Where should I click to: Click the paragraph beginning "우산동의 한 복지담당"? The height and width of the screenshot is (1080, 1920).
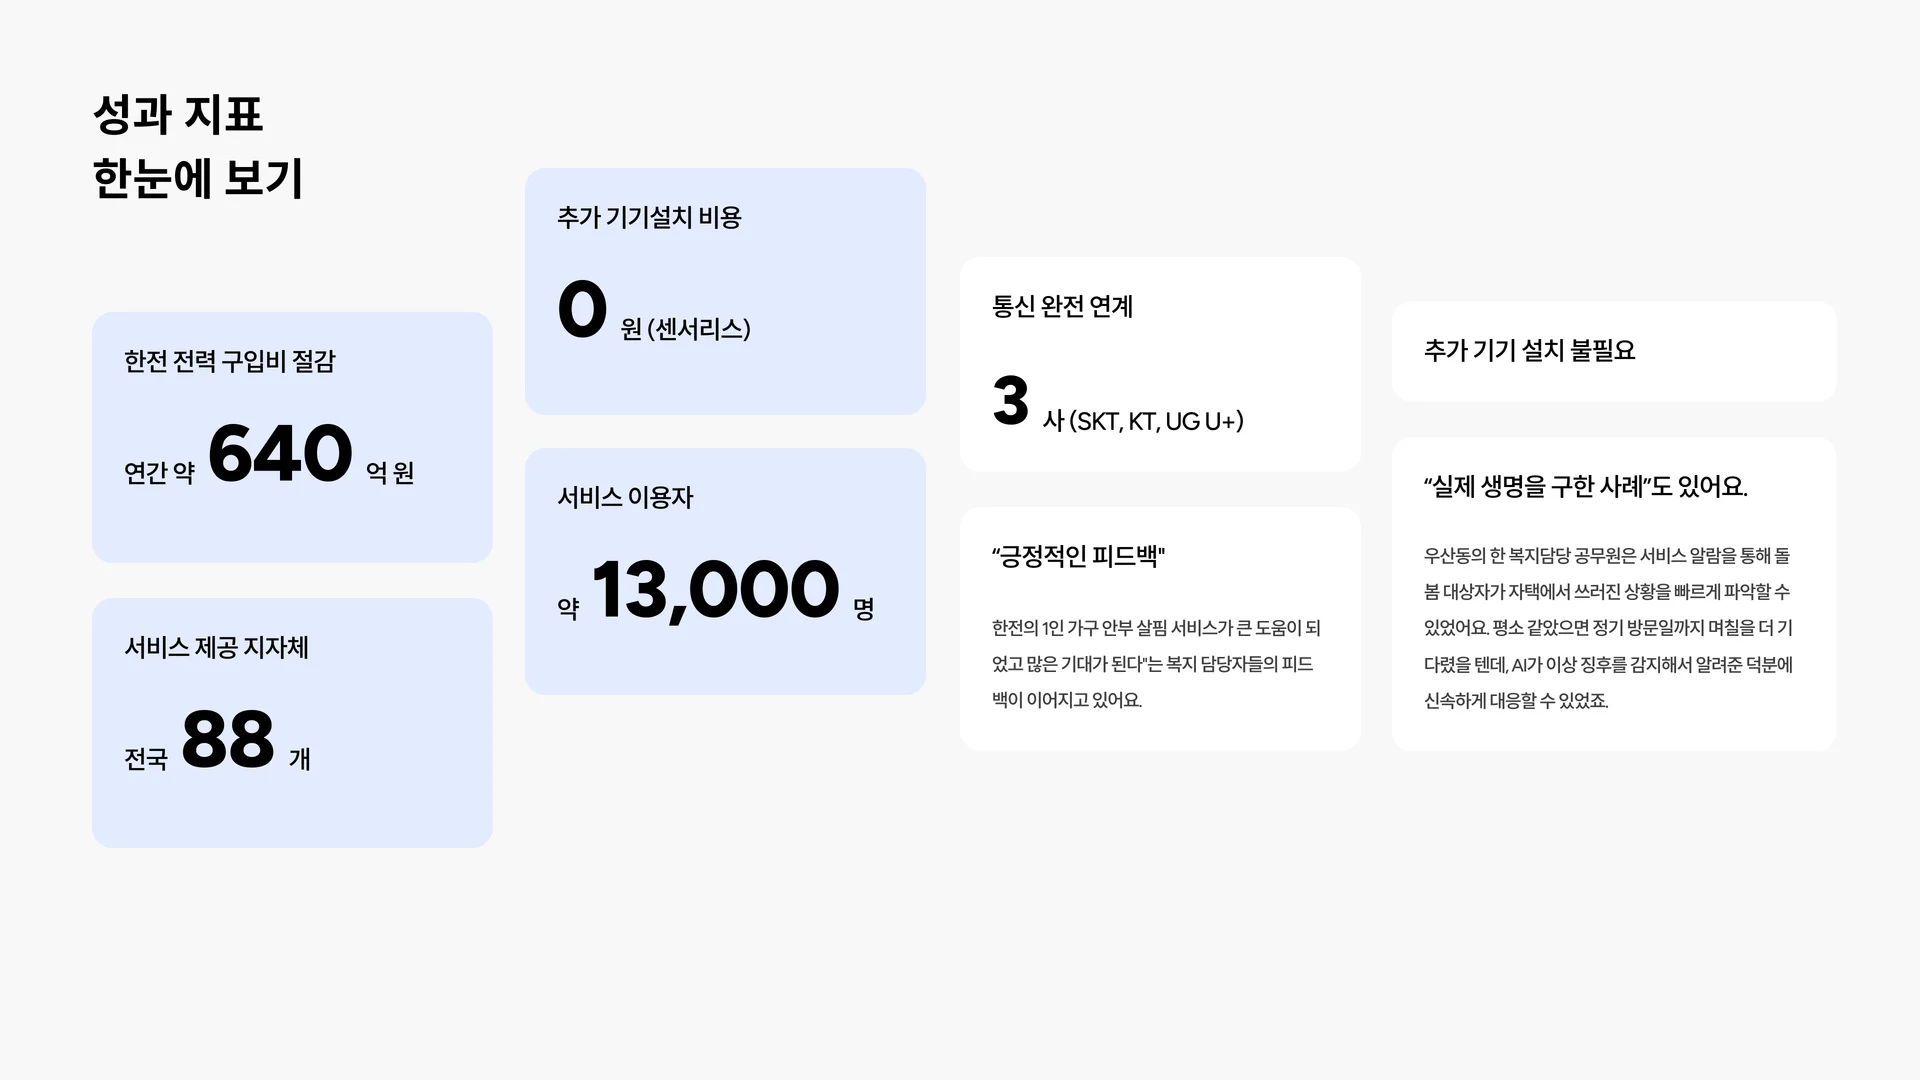point(1608,628)
